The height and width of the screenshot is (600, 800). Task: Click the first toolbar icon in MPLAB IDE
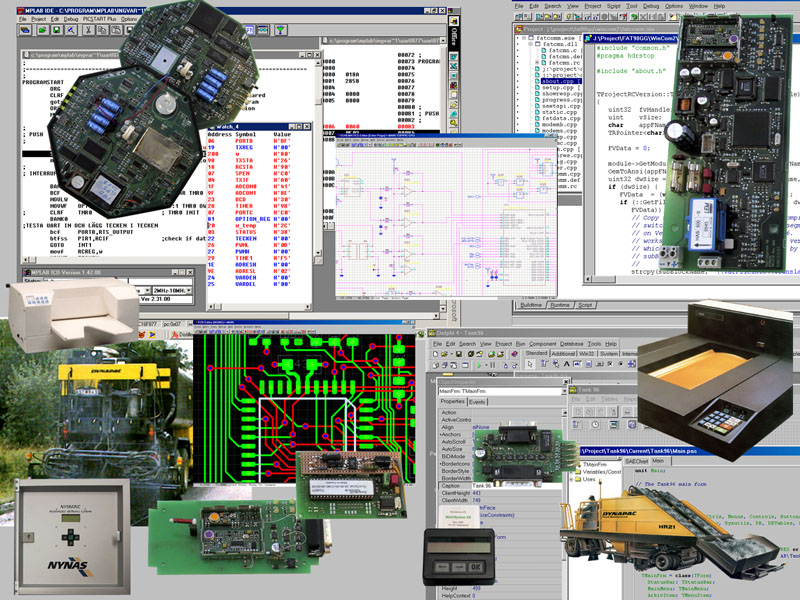tap(25, 31)
